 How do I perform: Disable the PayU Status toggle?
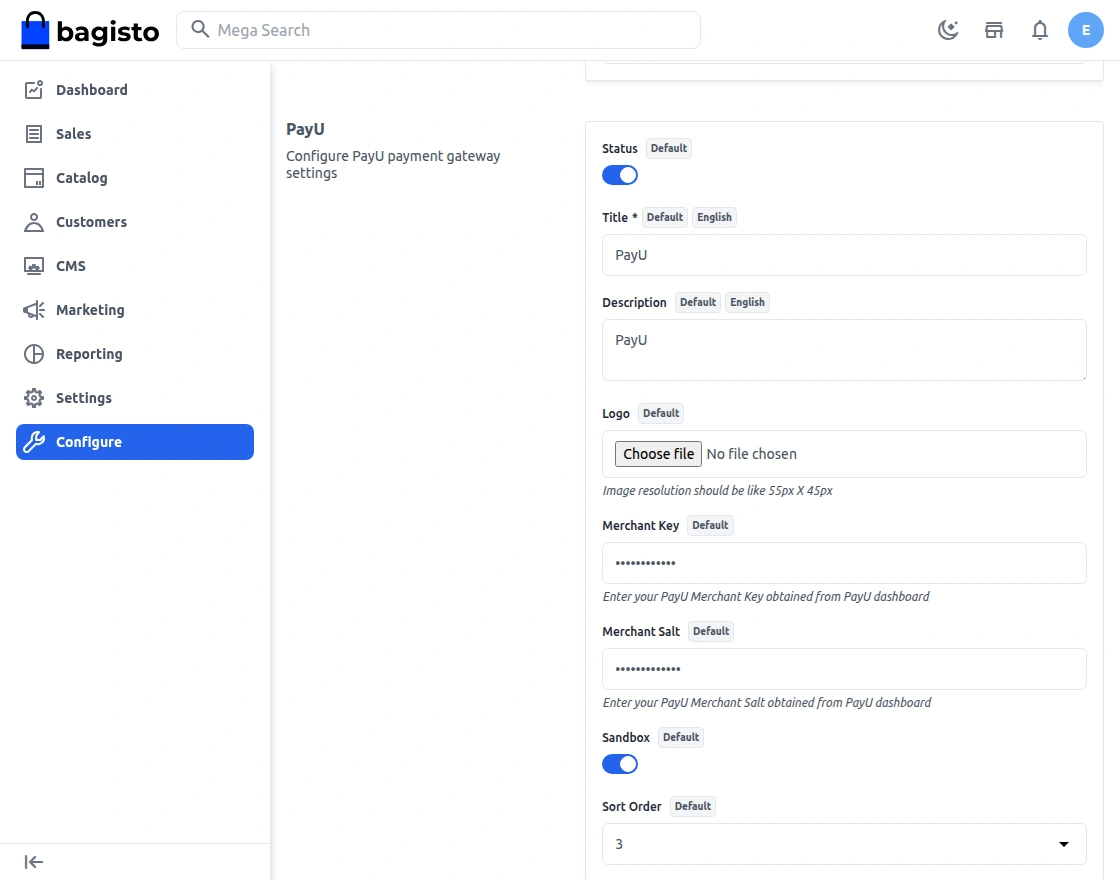620,176
